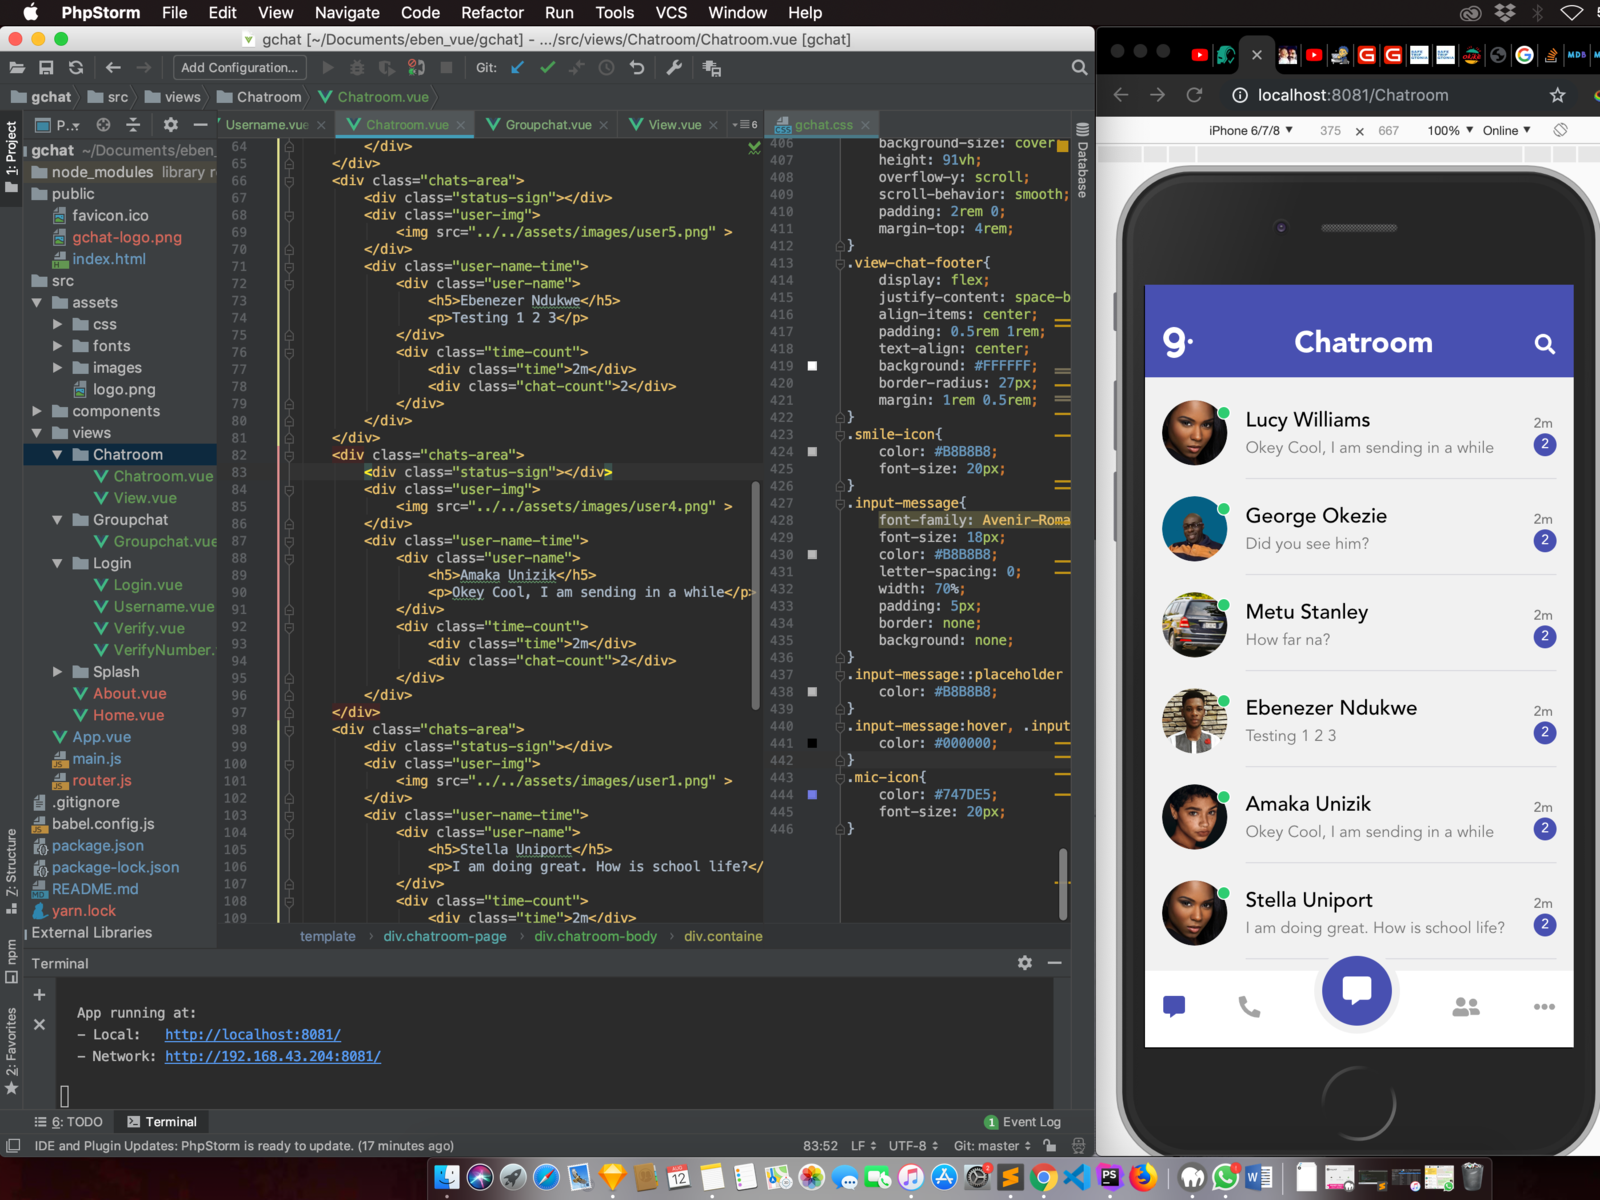The height and width of the screenshot is (1200, 1600).
Task: Open the Refactor menu
Action: [492, 13]
